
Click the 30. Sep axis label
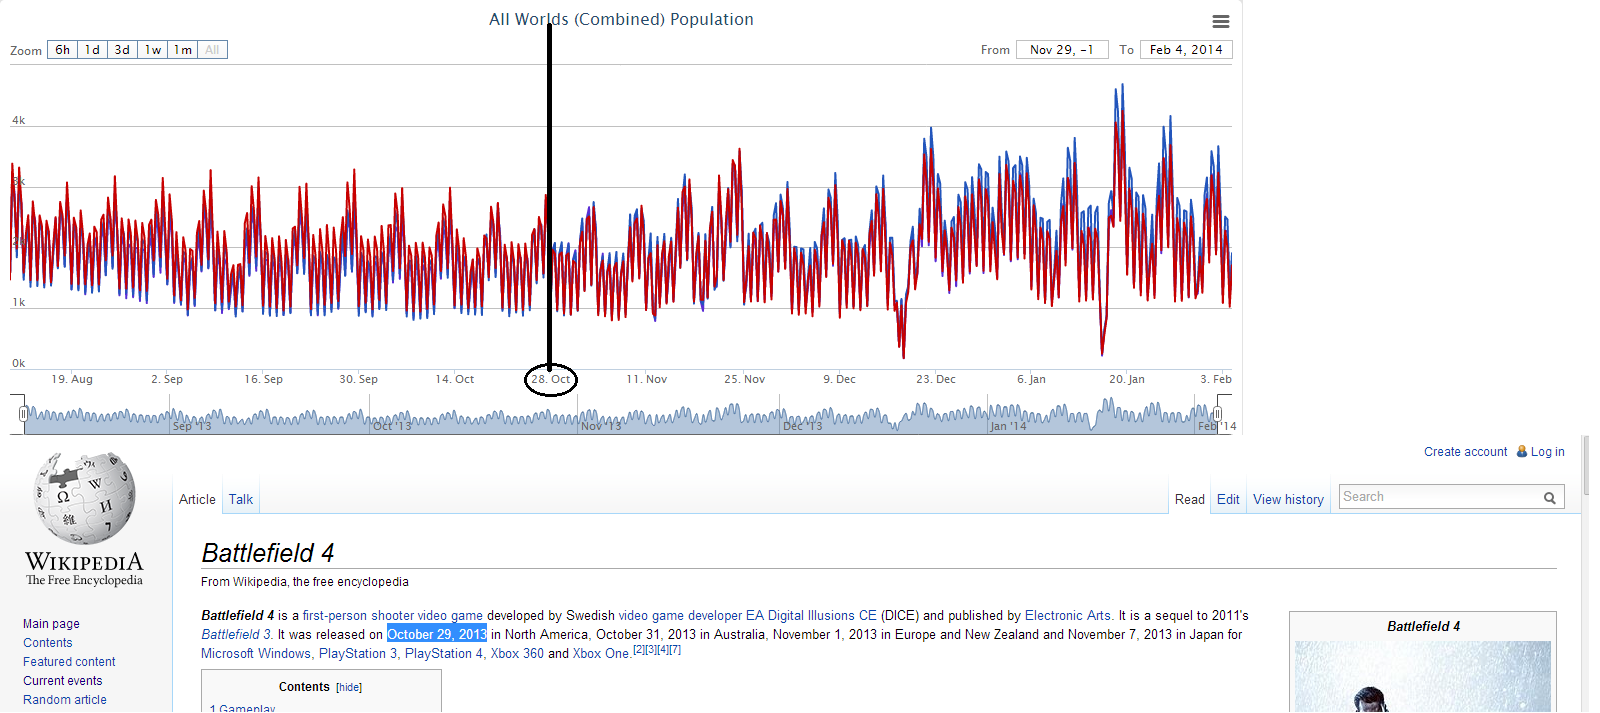pyautogui.click(x=358, y=379)
